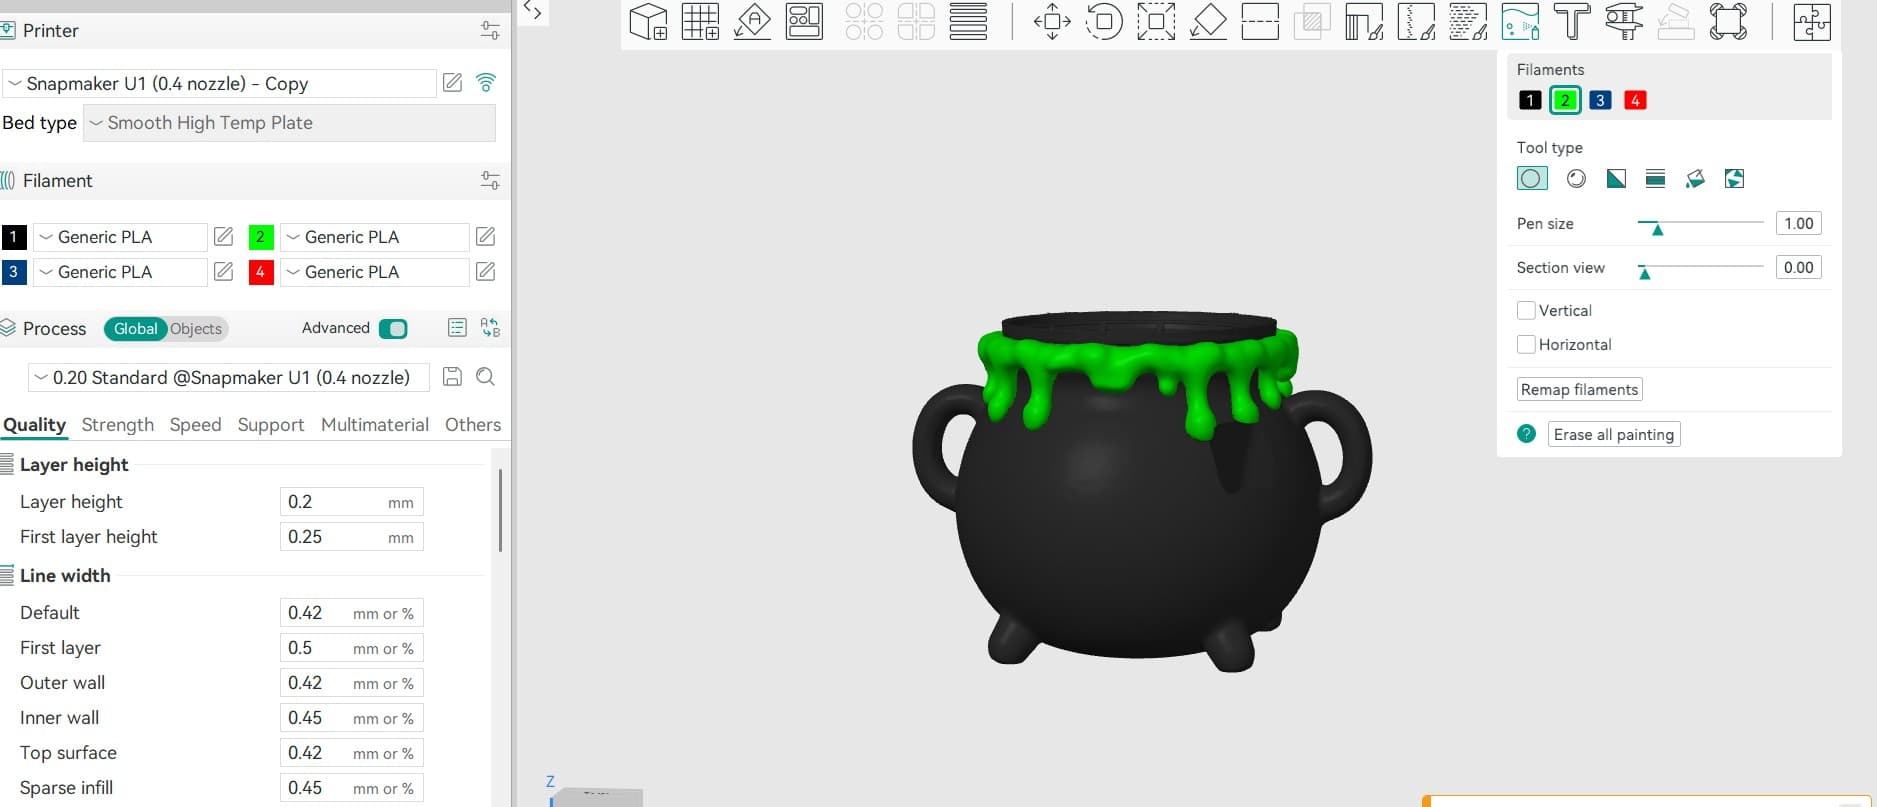Screen dimensions: 1877x807
Task: Open filament 3 material dropdown
Action: coord(120,272)
